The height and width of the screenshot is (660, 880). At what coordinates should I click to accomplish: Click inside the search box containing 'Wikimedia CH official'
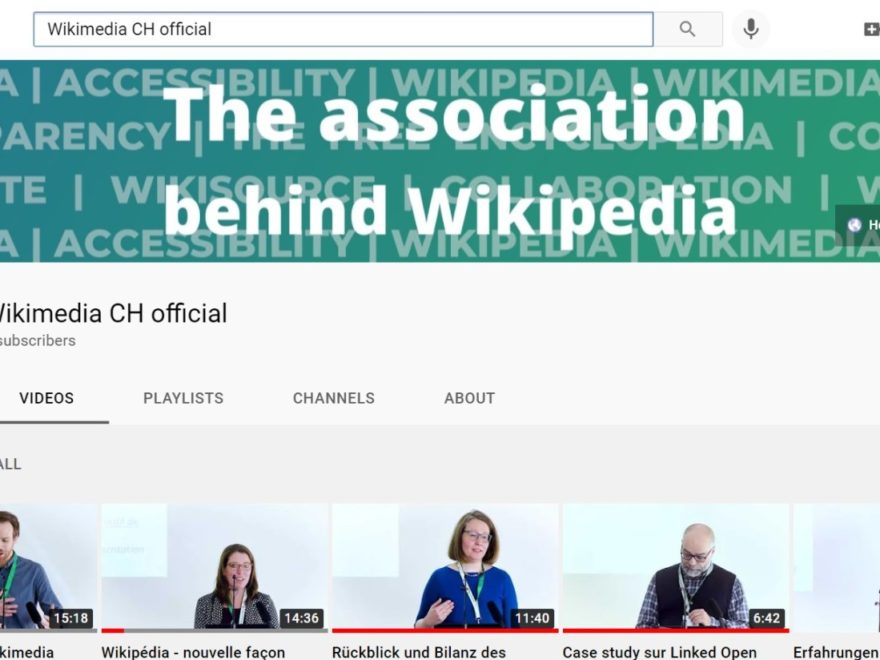click(342, 29)
